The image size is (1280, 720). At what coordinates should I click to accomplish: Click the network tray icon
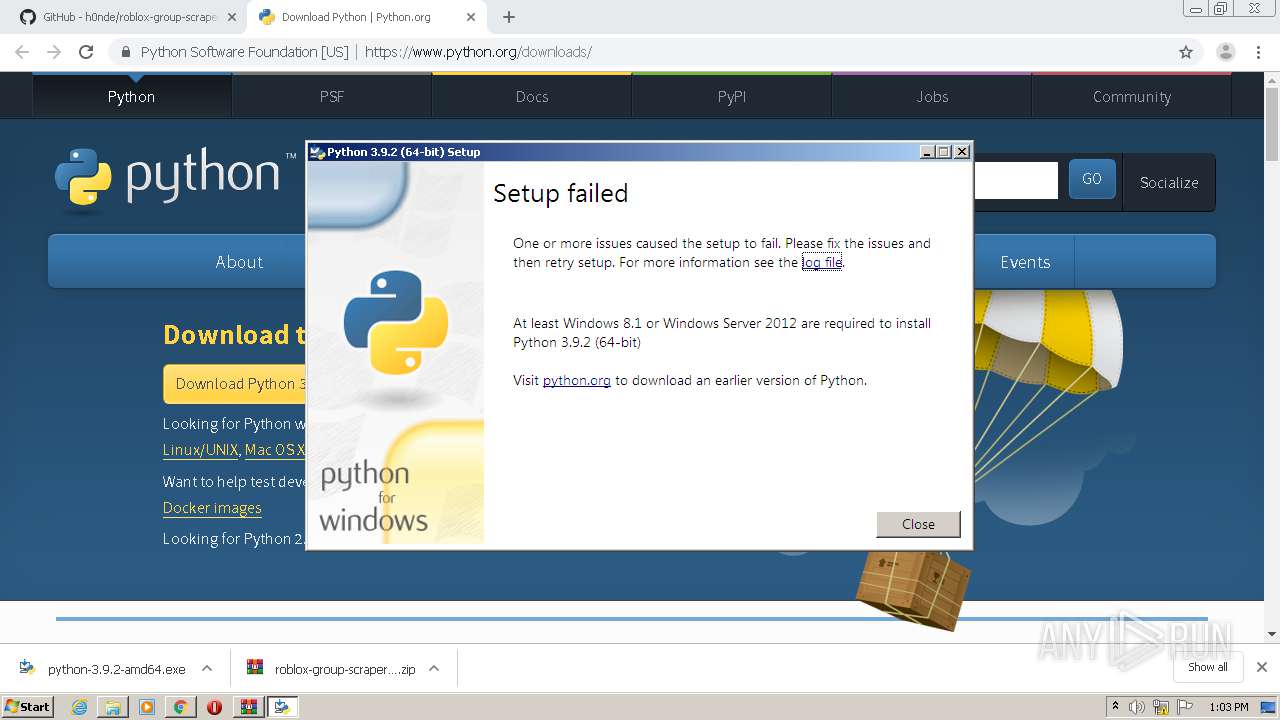pos(1161,707)
